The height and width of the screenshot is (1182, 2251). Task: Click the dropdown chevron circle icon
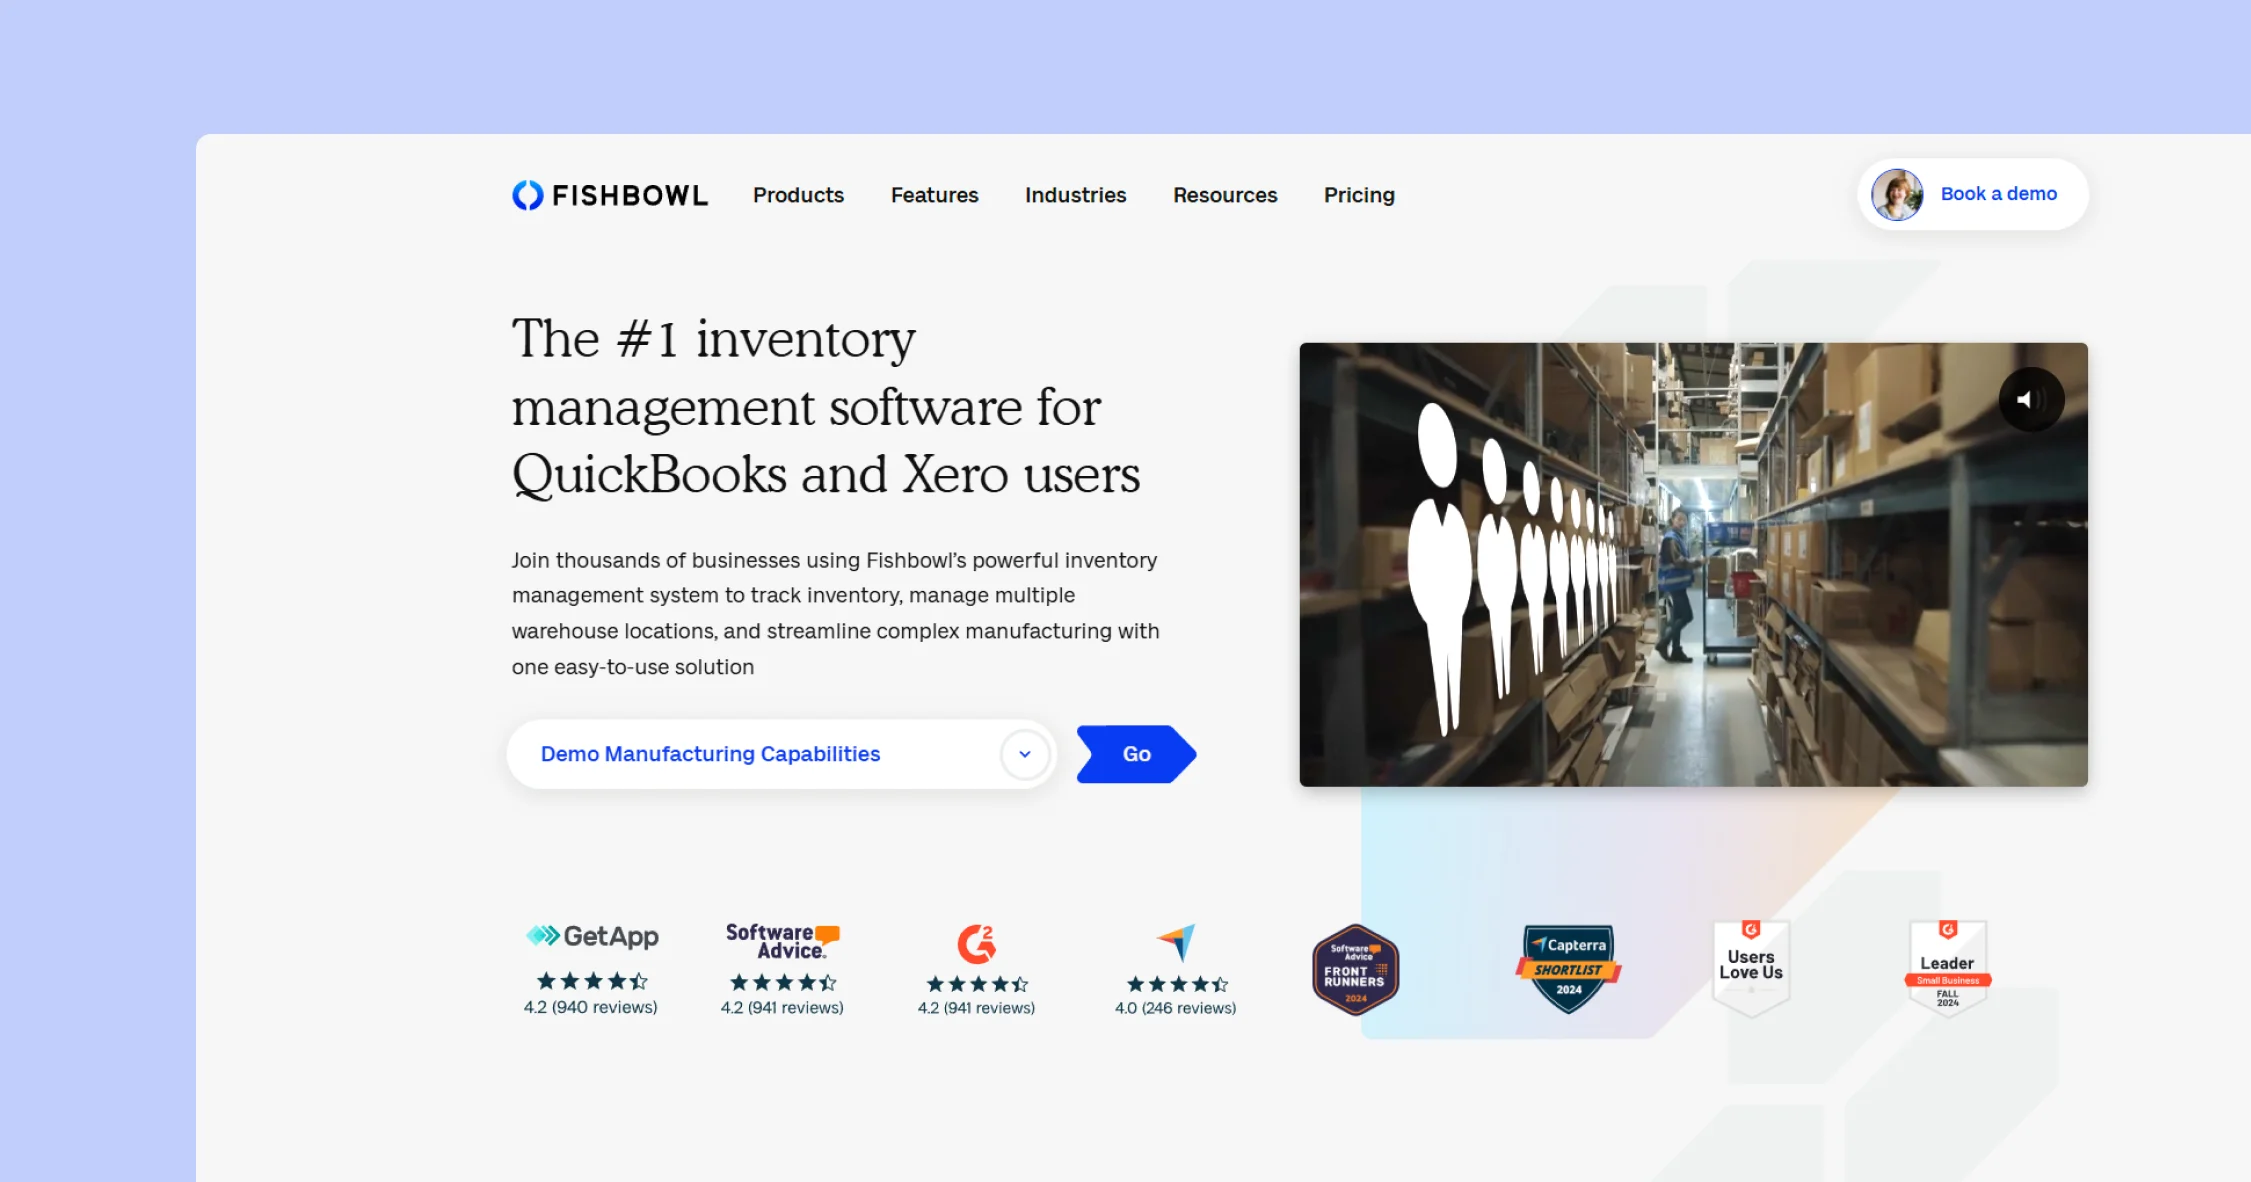pyautogui.click(x=1025, y=754)
